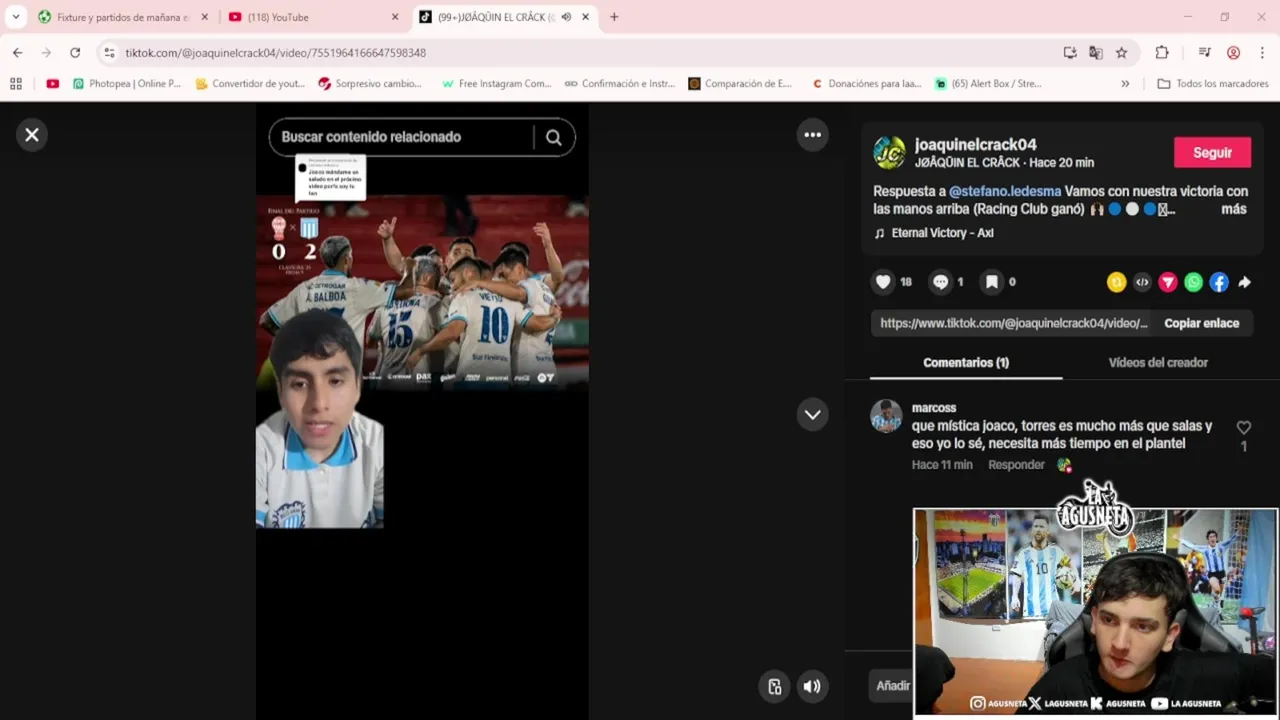Click install app icon in address bar

pos(1070,53)
